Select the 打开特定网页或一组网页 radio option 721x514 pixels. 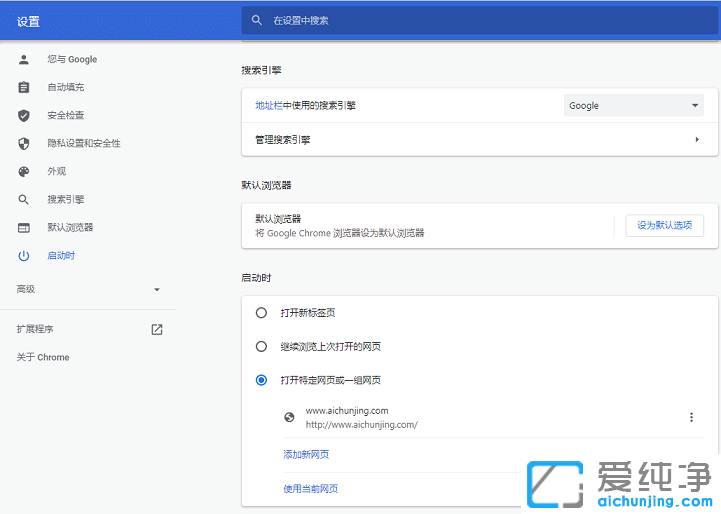(x=261, y=380)
